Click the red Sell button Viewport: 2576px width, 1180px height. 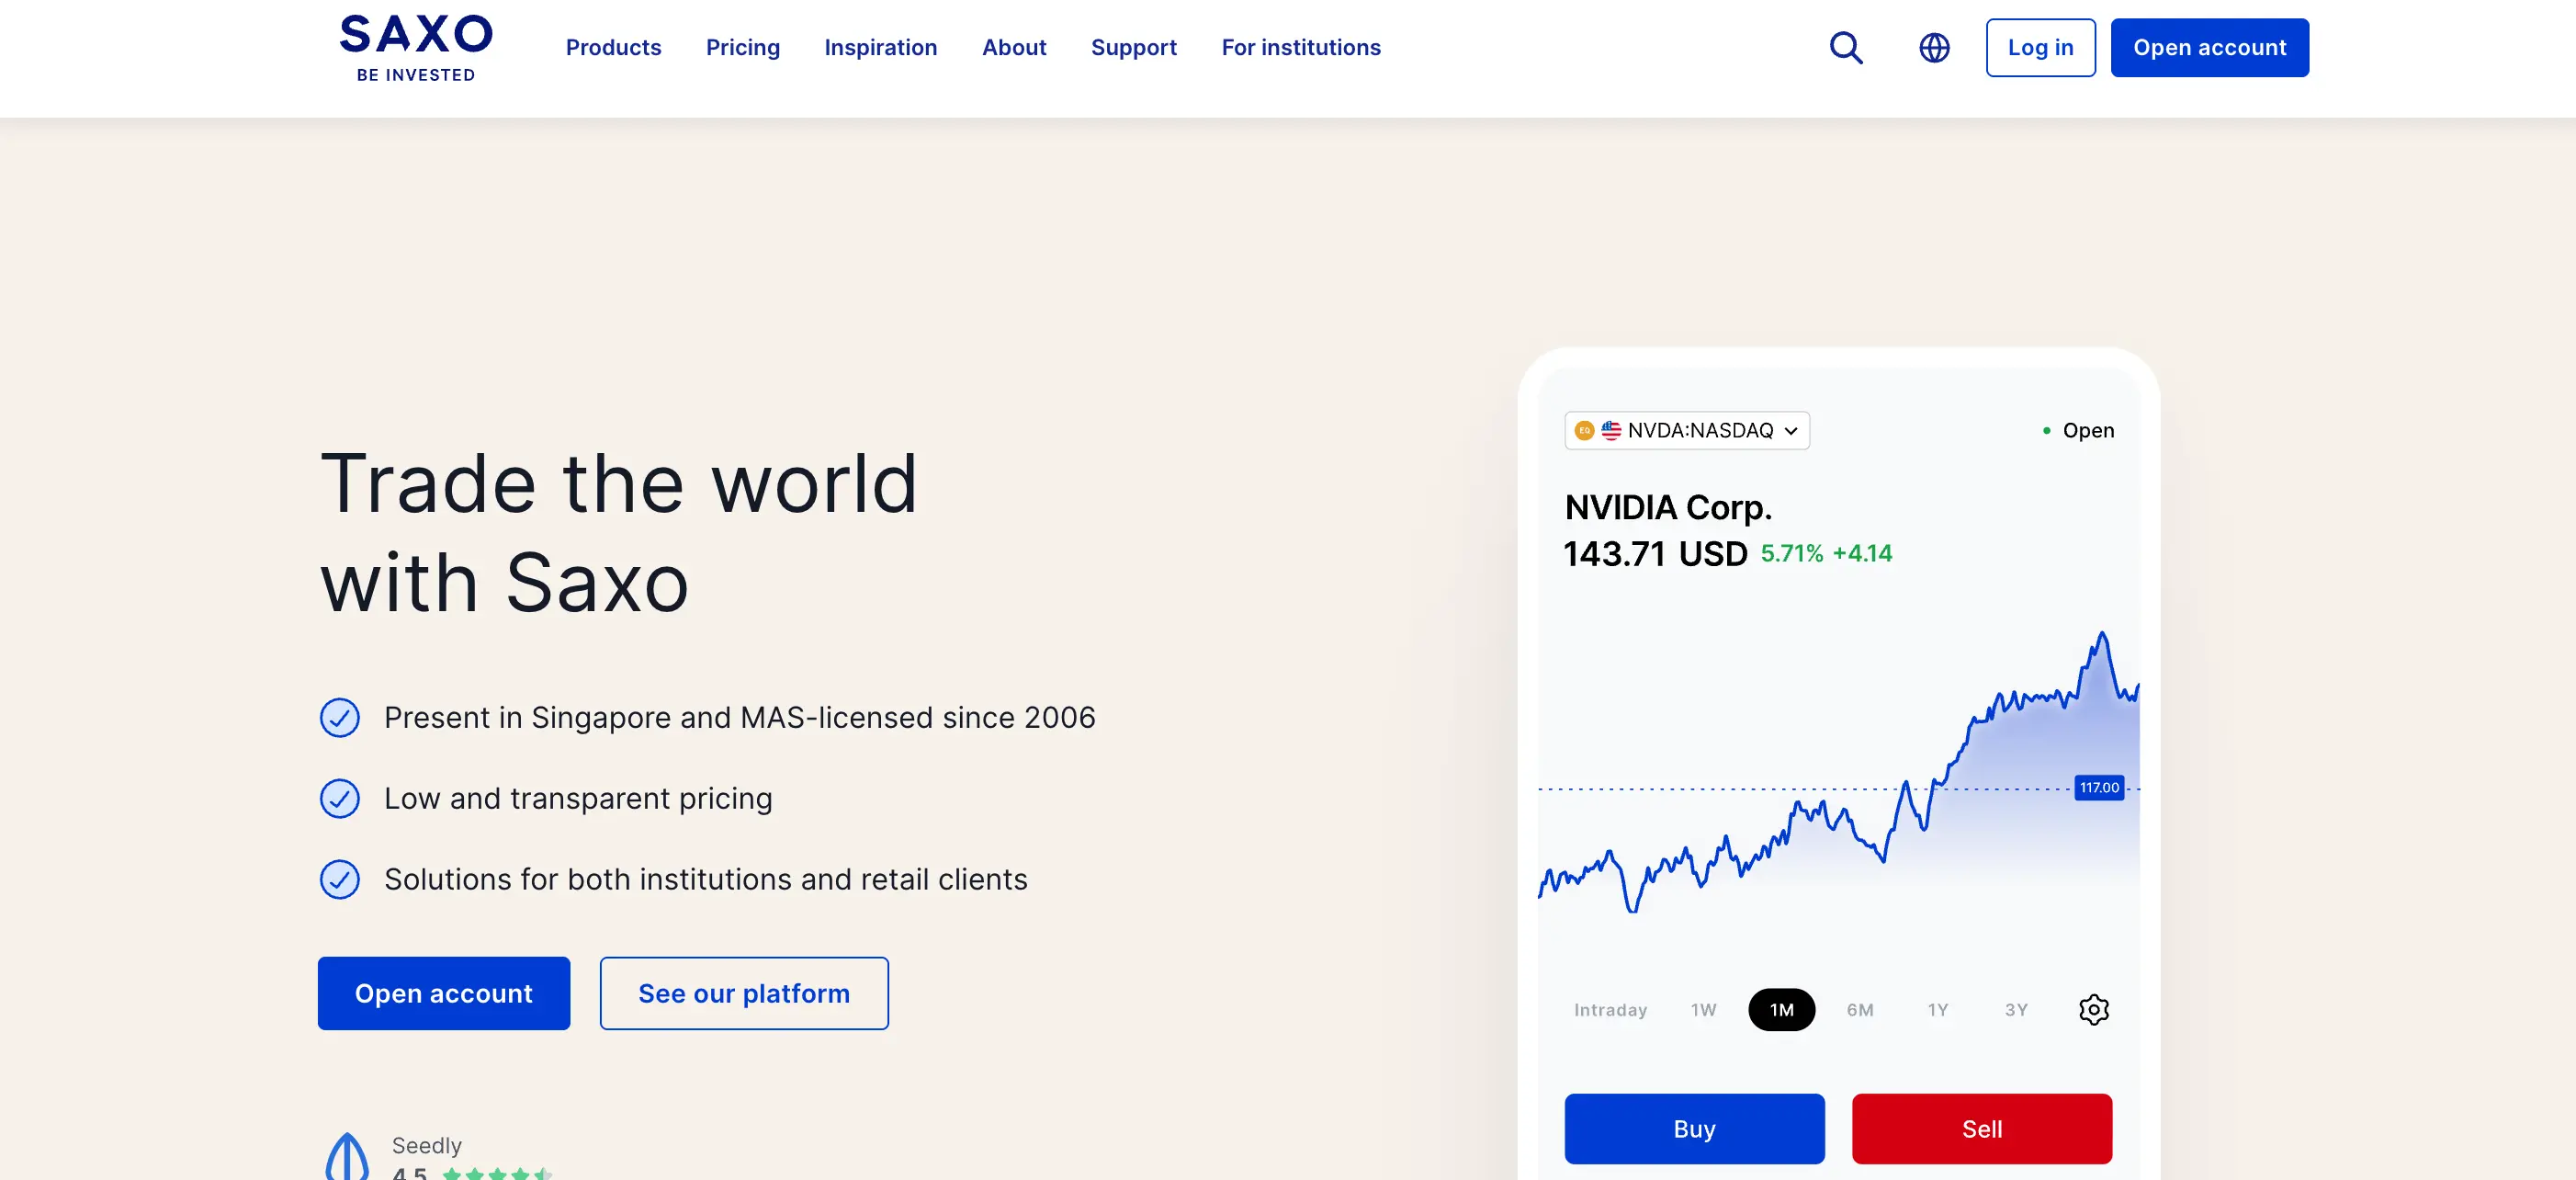point(1981,1129)
